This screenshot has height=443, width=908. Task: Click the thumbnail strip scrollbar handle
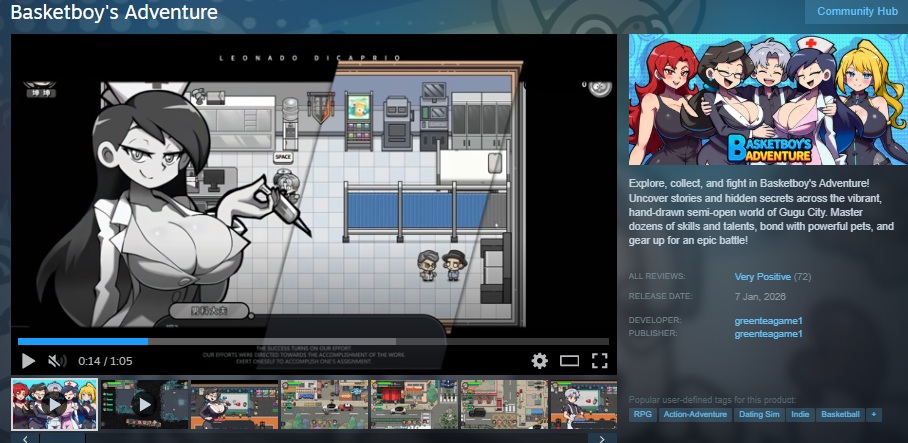click(x=63, y=438)
